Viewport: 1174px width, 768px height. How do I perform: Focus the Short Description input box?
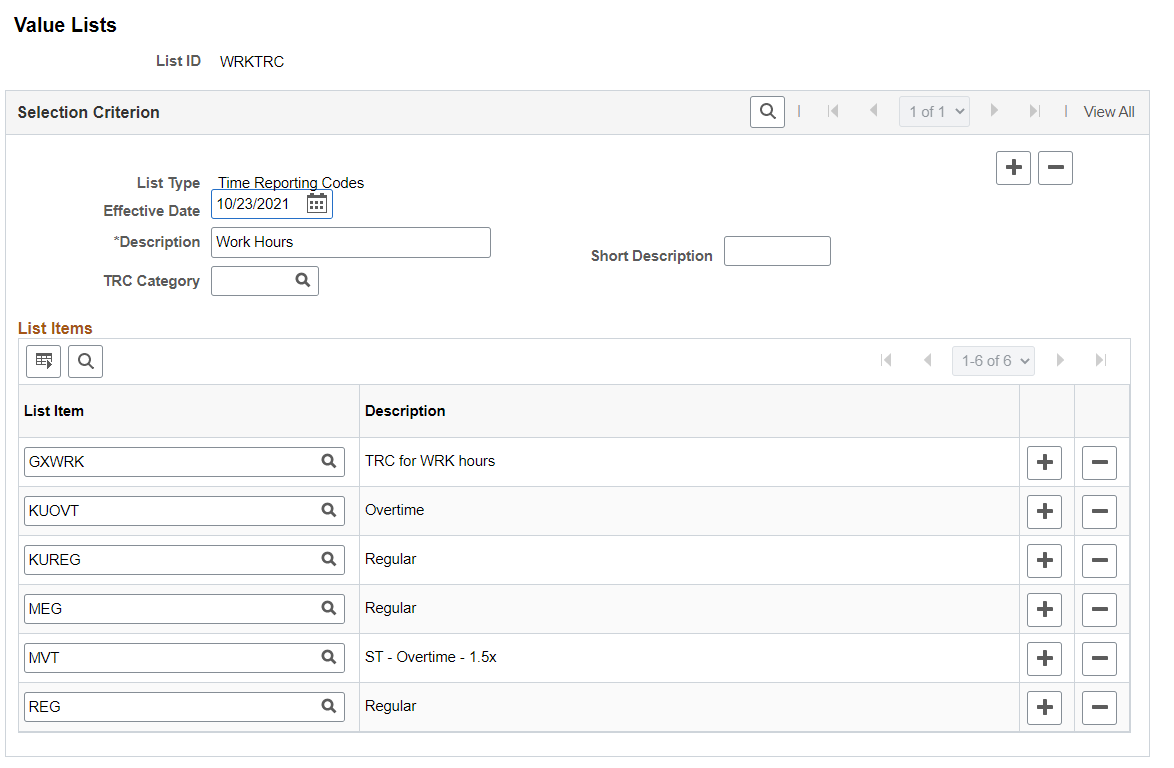777,251
